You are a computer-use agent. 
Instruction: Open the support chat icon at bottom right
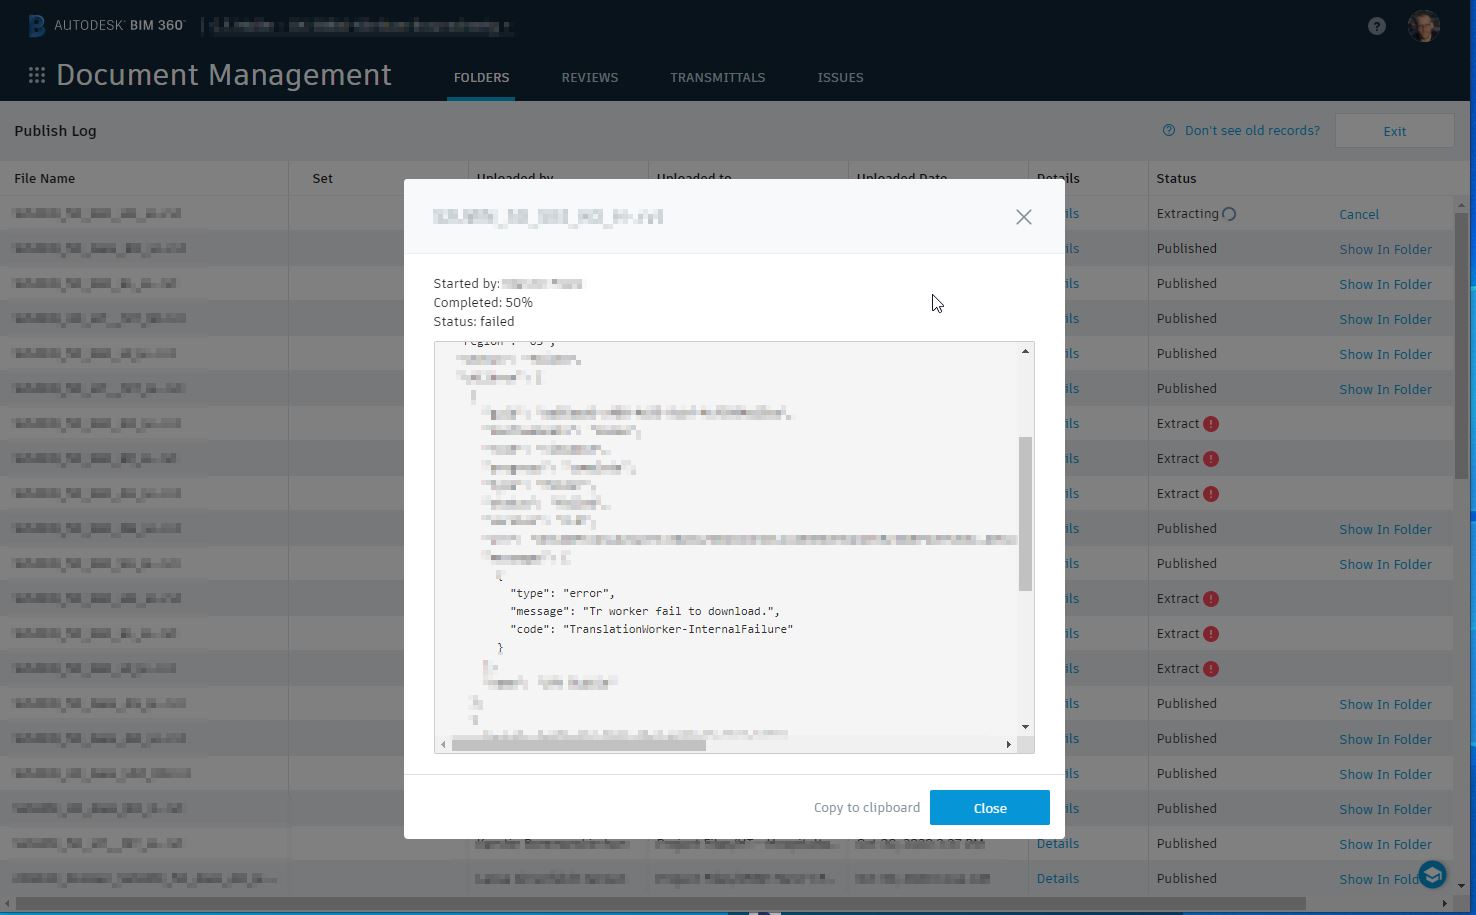point(1432,874)
